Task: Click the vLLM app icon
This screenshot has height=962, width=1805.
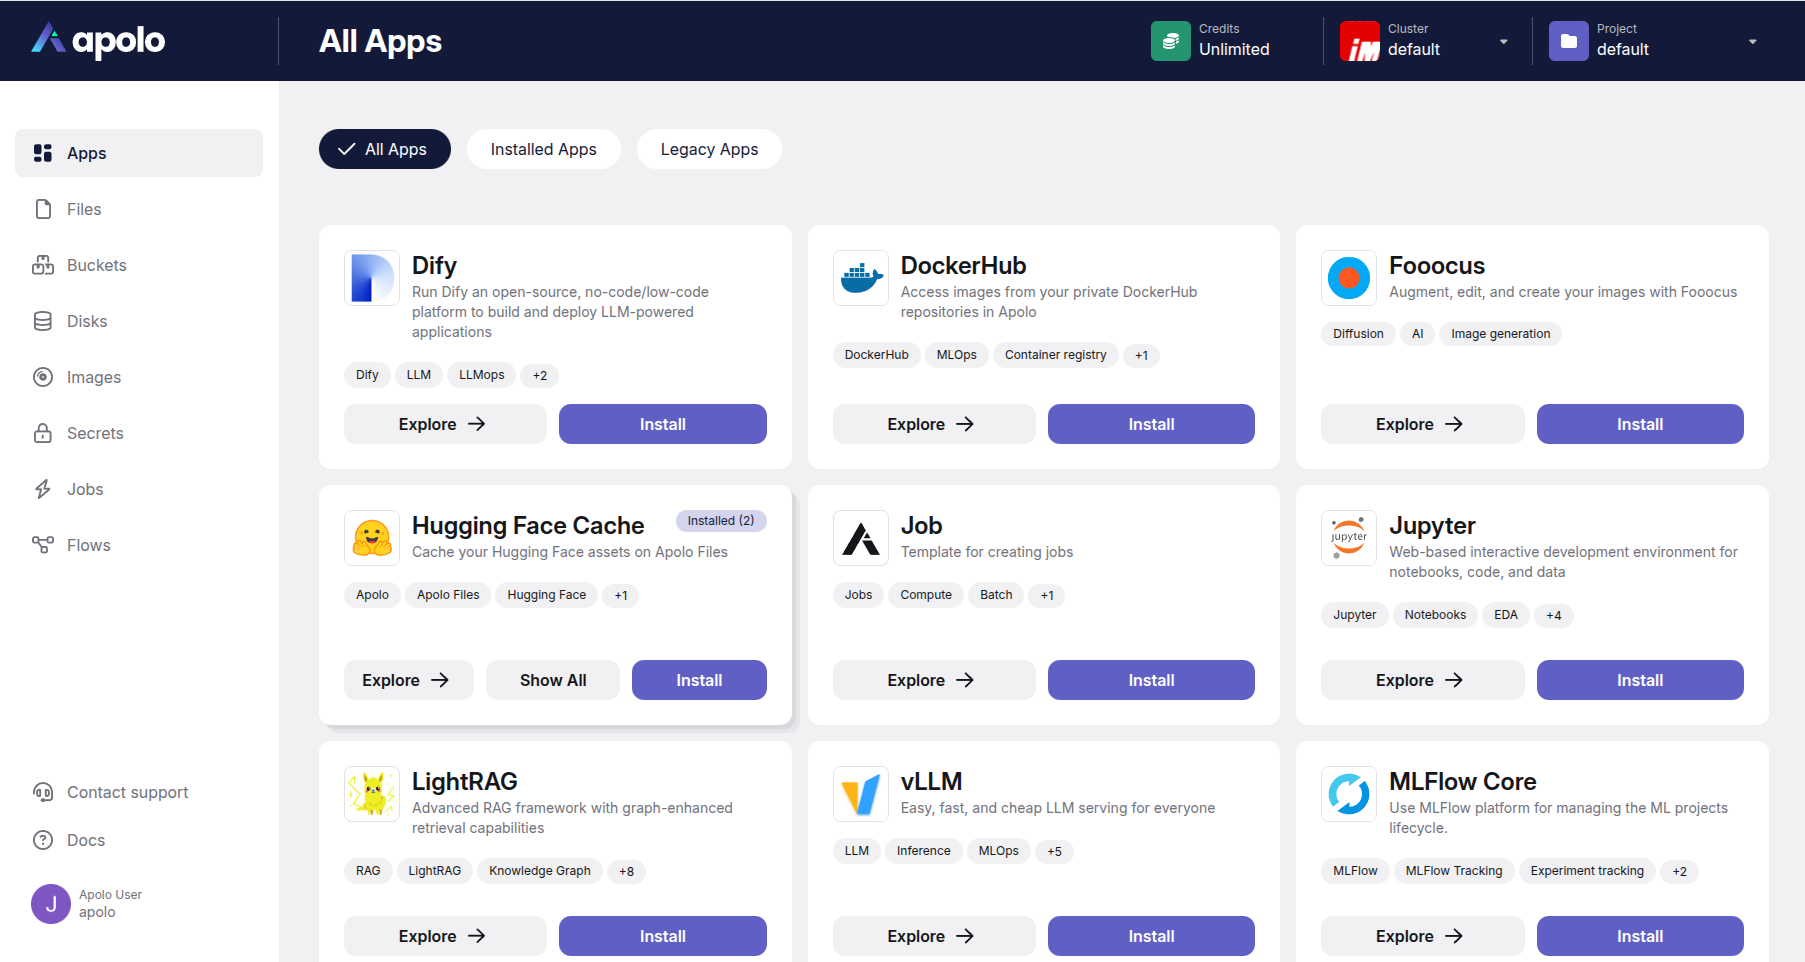Action: [861, 793]
